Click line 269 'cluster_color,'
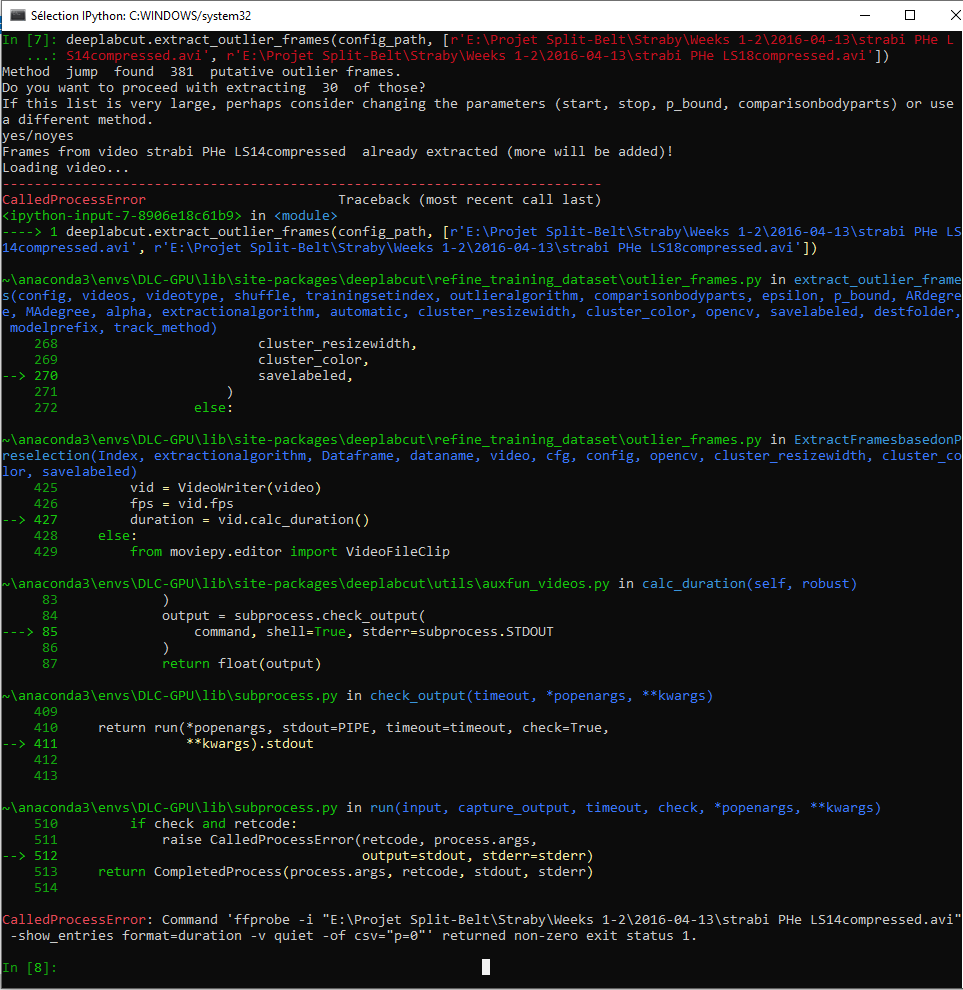This screenshot has width=963, height=990. click(x=201, y=360)
